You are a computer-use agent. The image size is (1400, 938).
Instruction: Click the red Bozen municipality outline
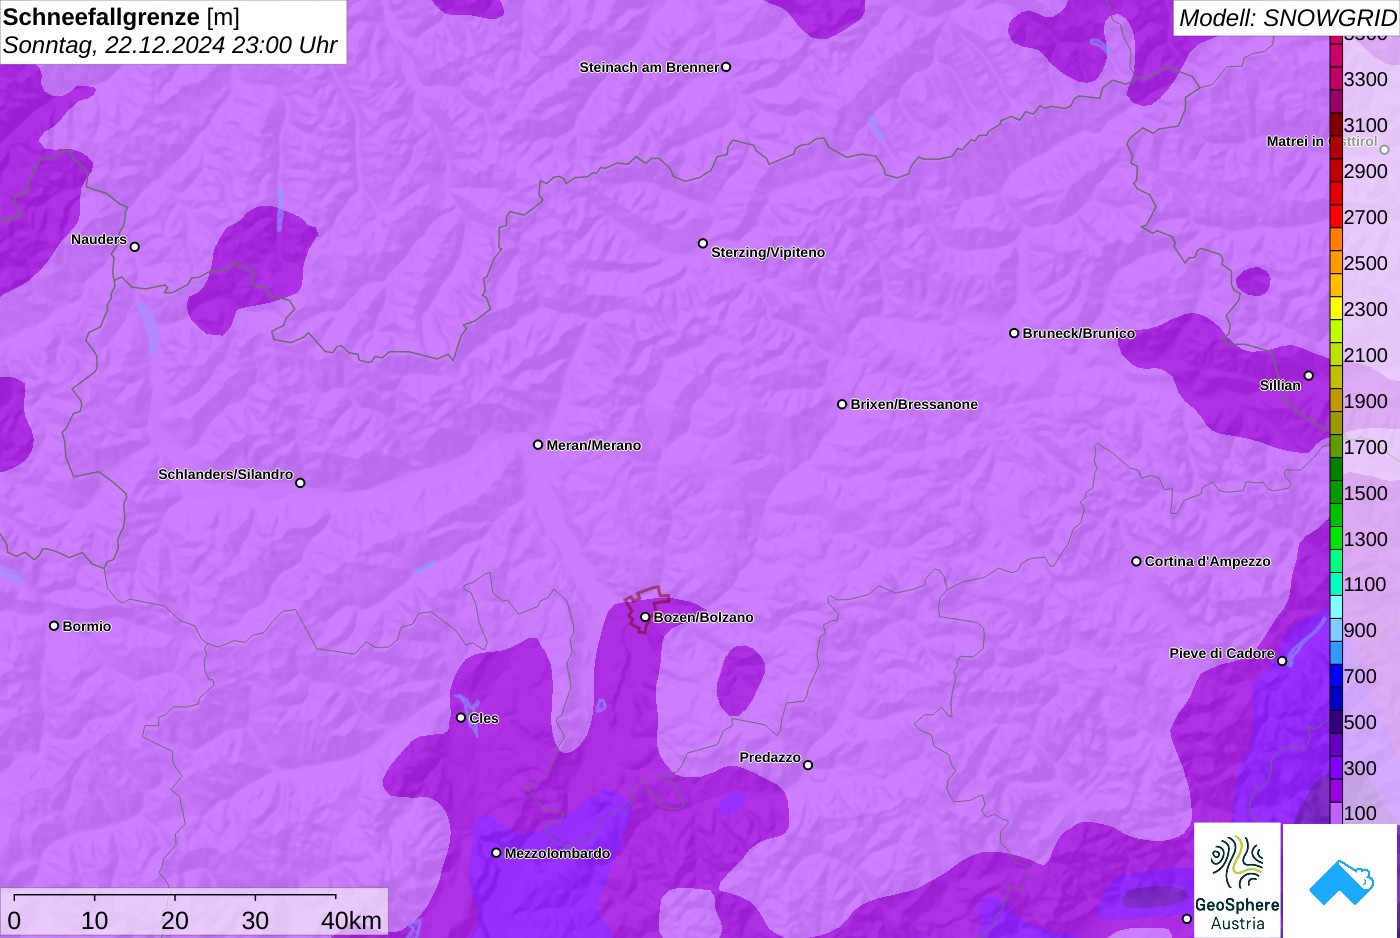coord(646,609)
